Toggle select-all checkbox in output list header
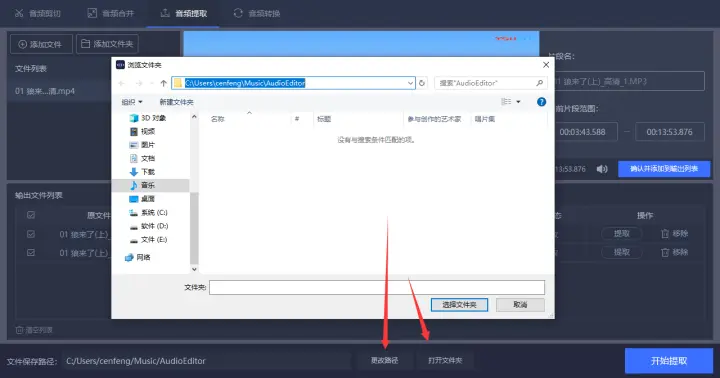This screenshot has width=720, height=378. point(31,215)
